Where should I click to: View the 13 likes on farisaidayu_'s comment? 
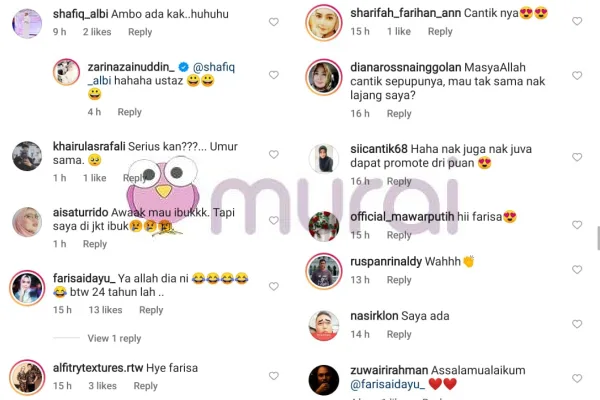tap(105, 310)
